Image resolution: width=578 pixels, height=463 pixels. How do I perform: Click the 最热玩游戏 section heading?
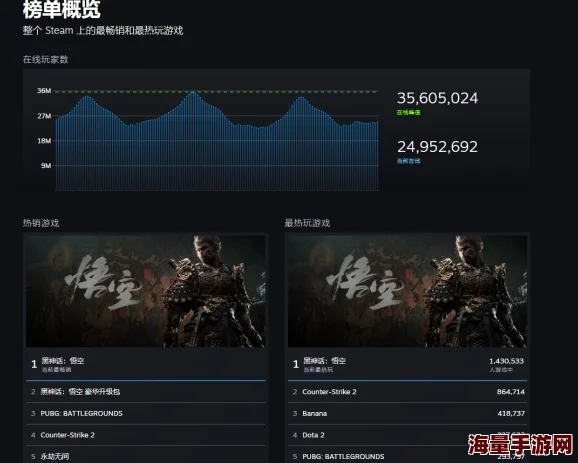[x=307, y=223]
